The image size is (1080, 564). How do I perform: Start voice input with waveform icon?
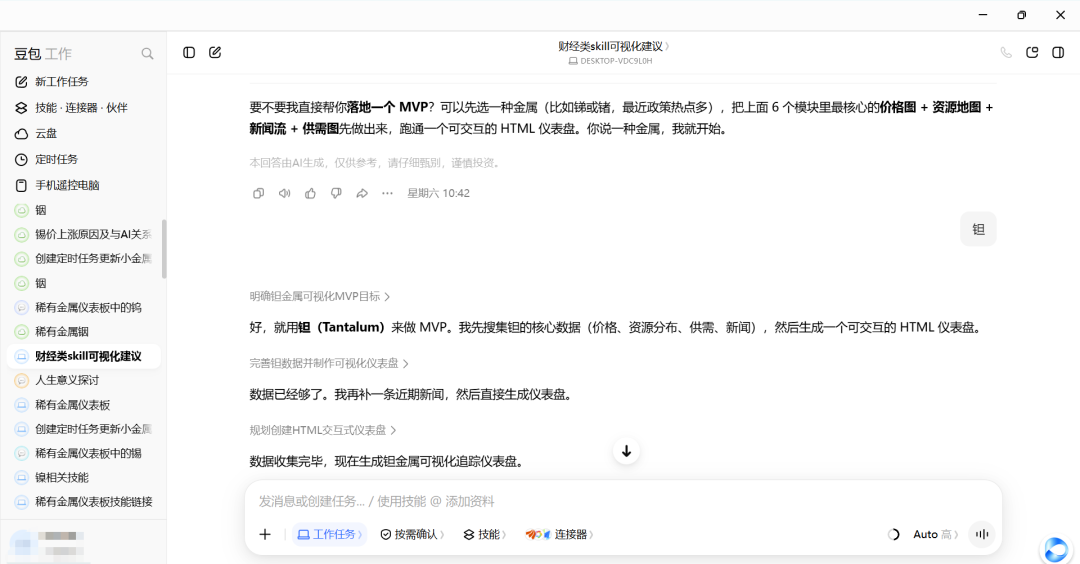point(982,534)
